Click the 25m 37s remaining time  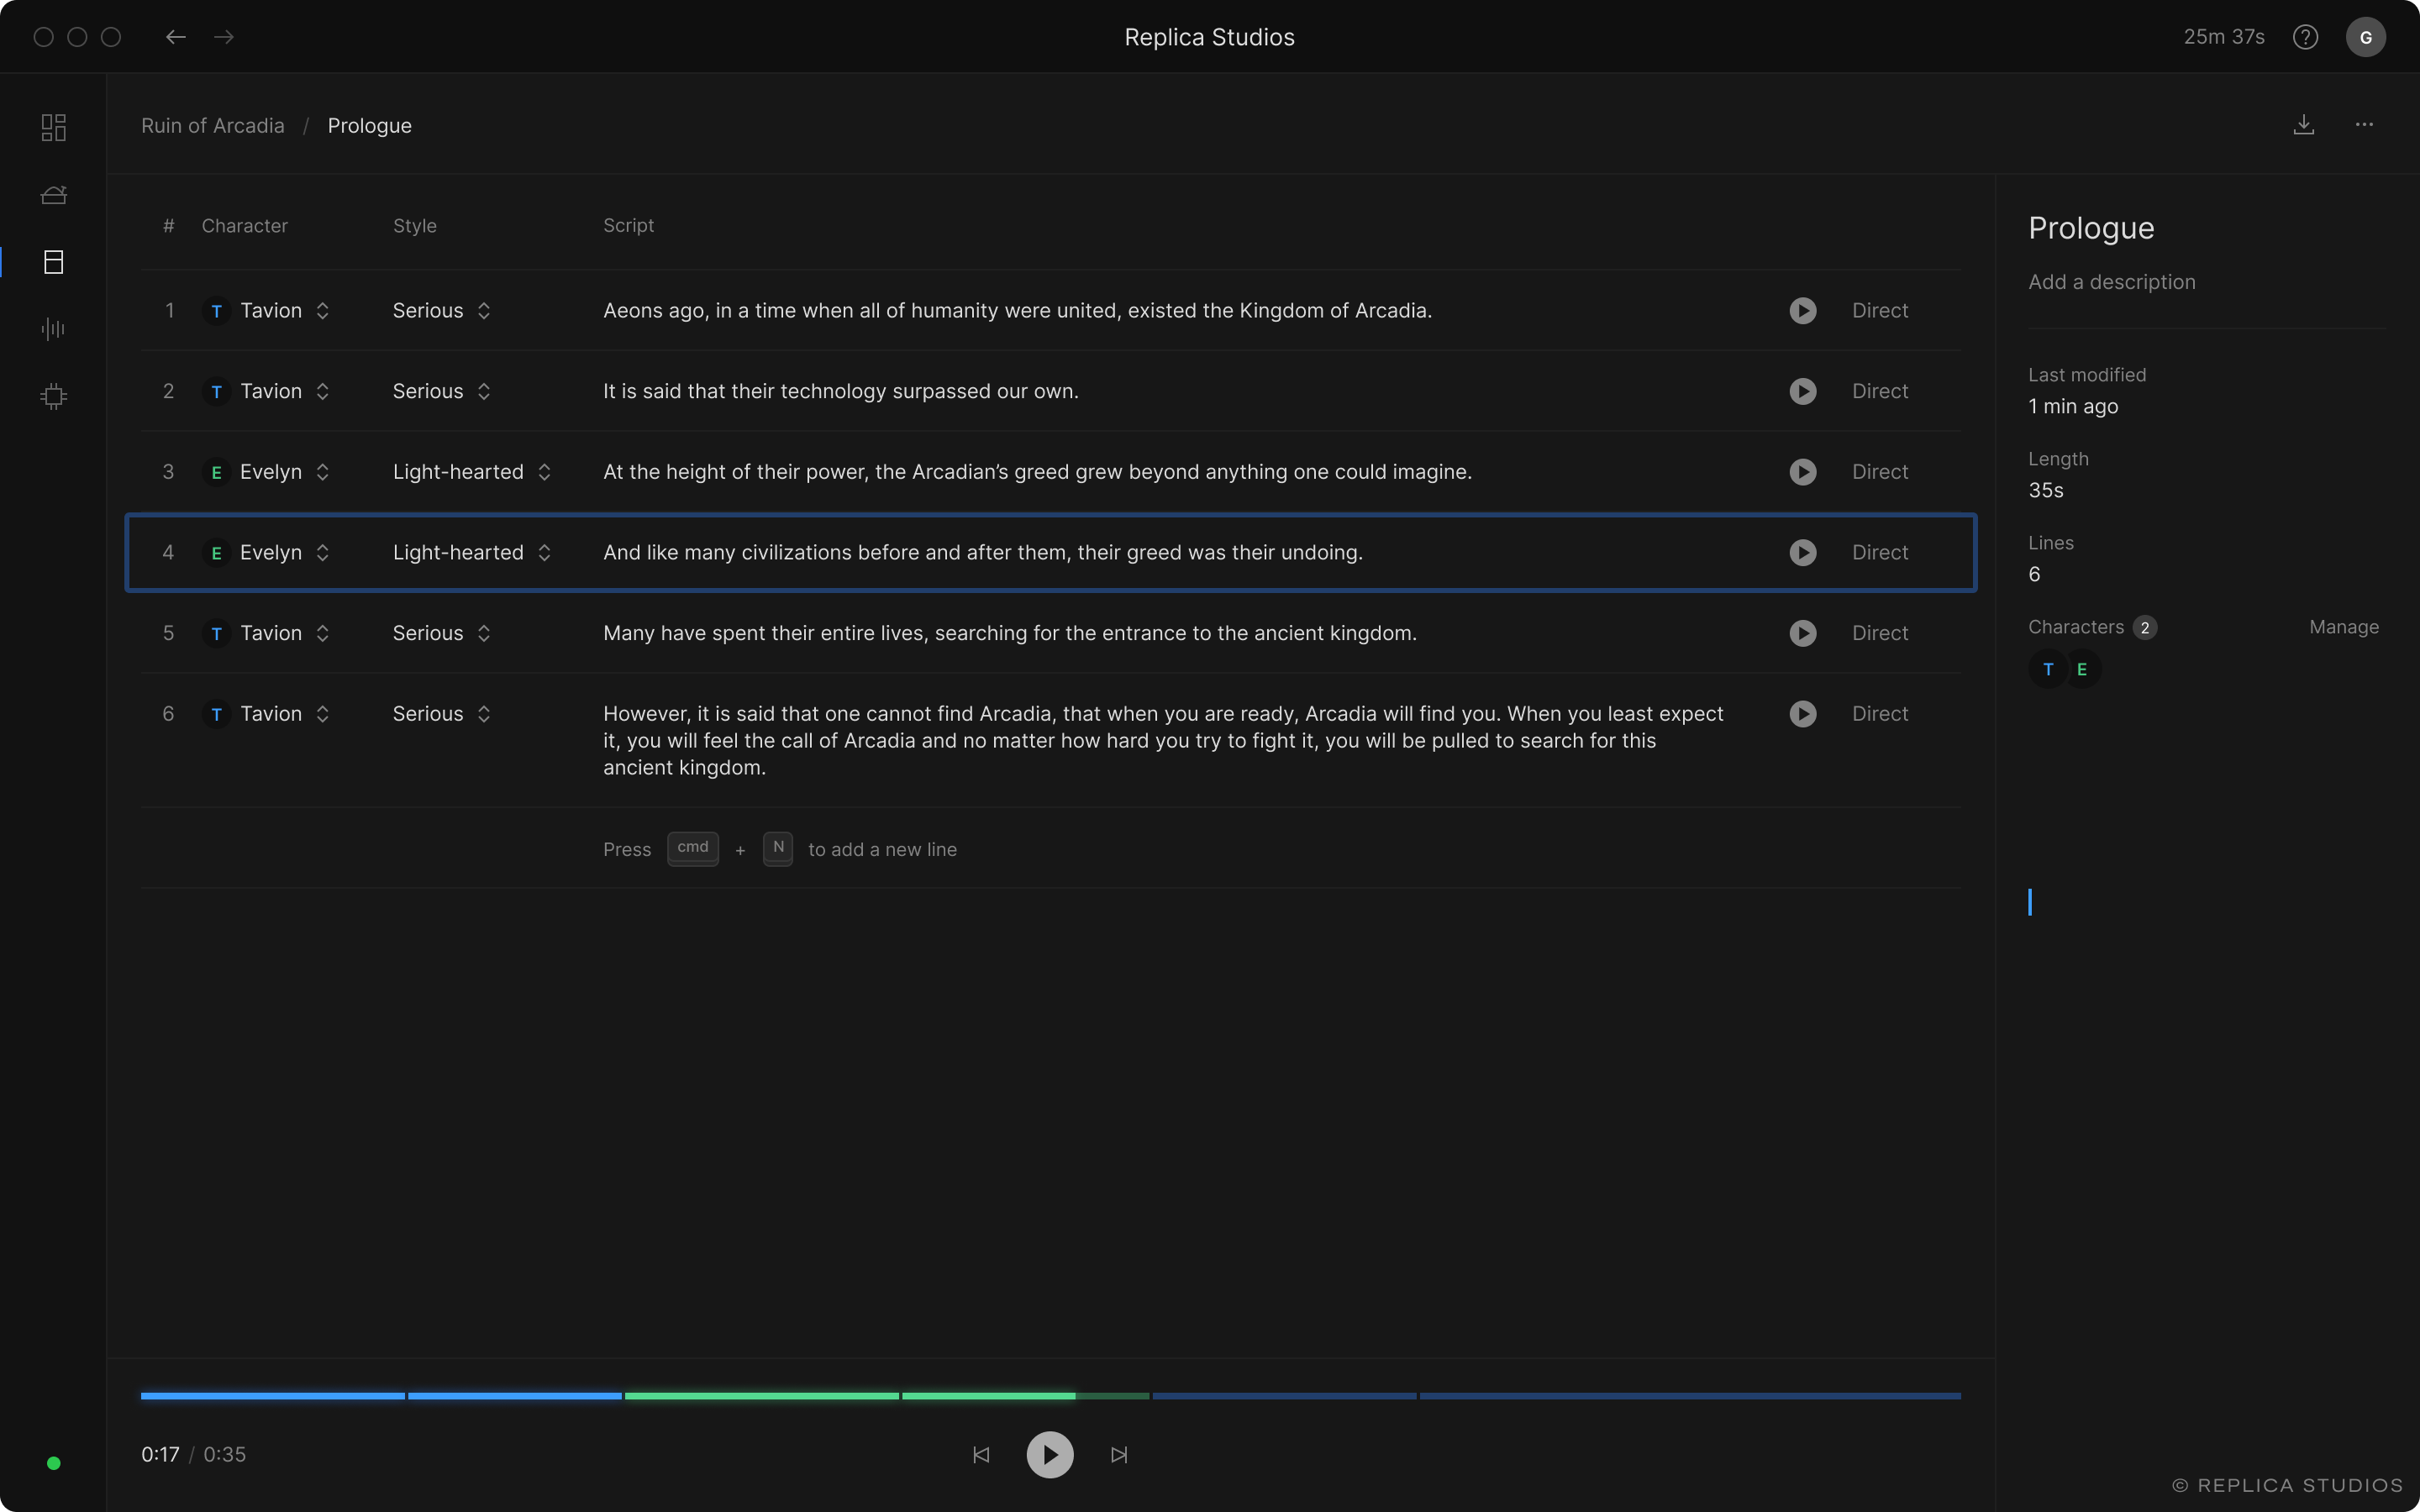click(2223, 37)
